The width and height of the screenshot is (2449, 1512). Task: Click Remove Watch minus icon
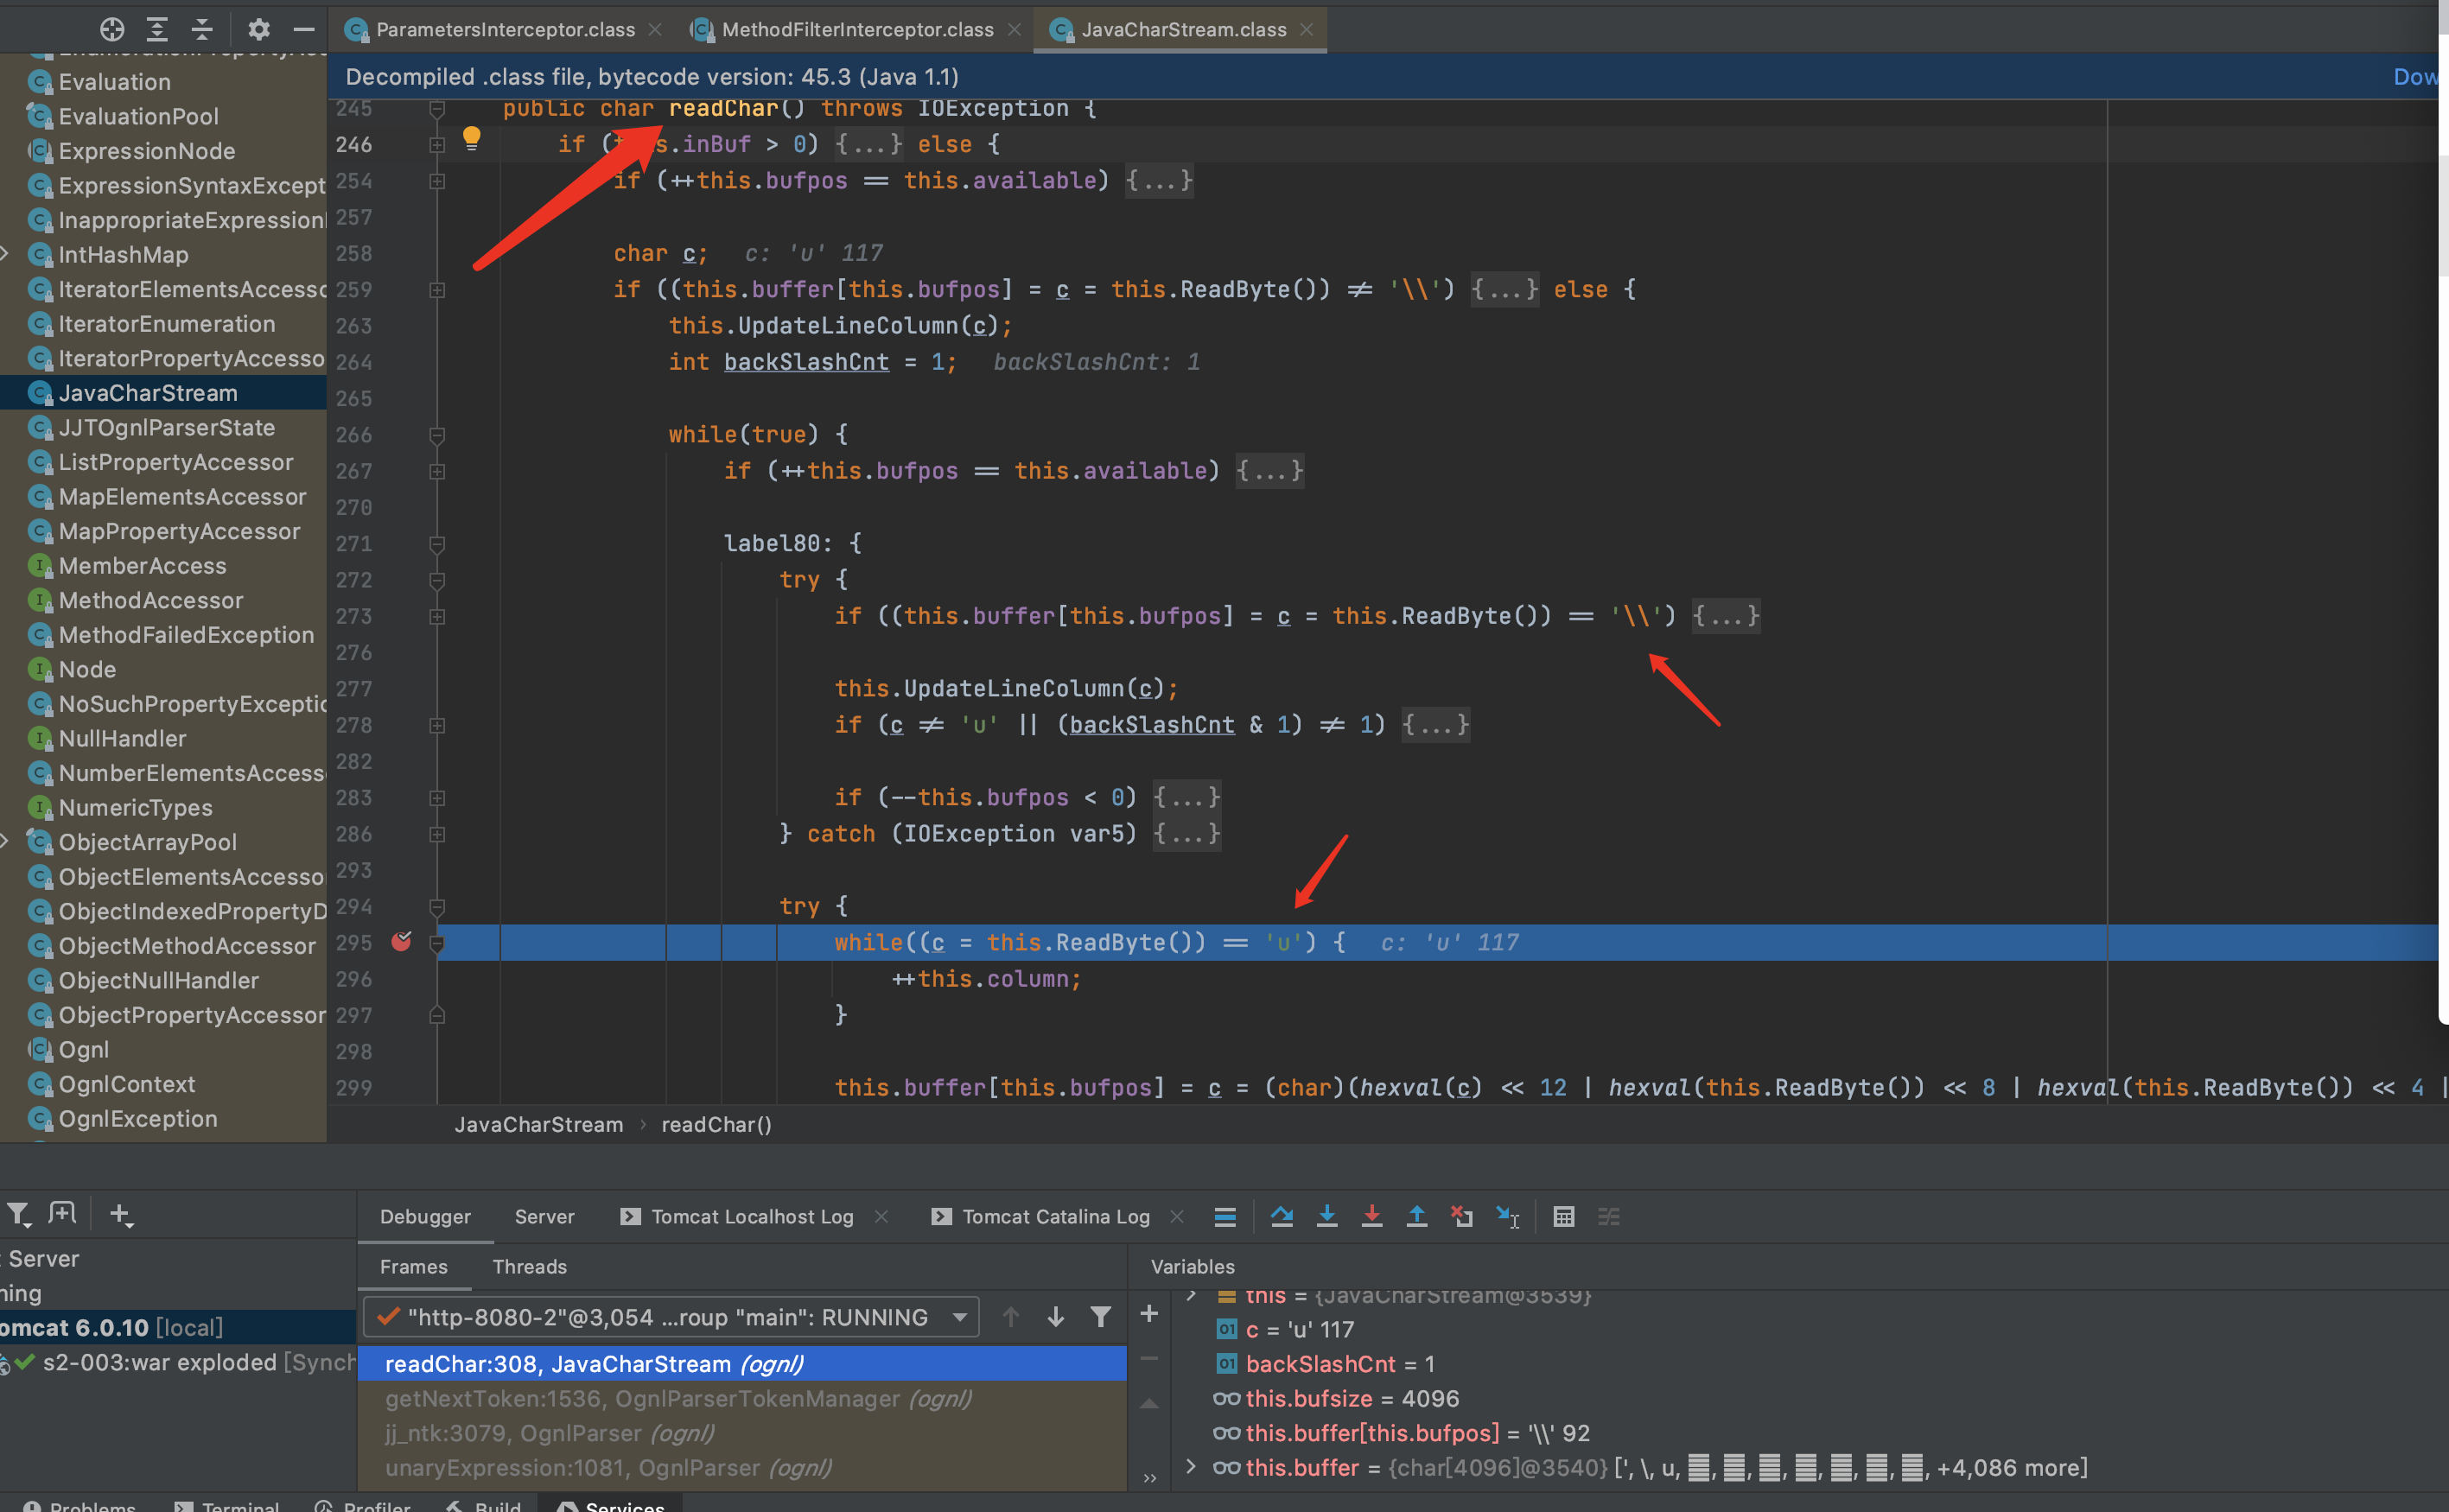(x=1149, y=1358)
